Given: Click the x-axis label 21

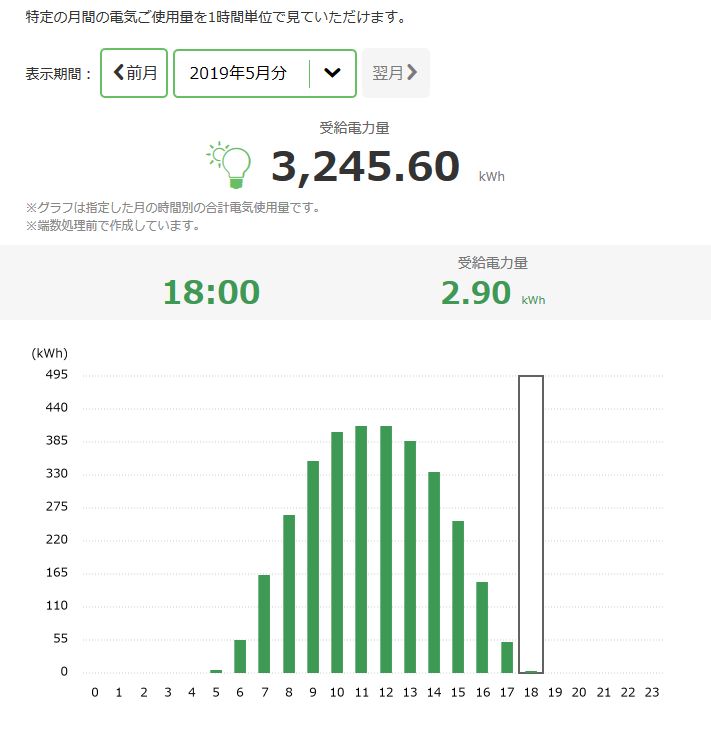Looking at the screenshot, I should [x=604, y=692].
